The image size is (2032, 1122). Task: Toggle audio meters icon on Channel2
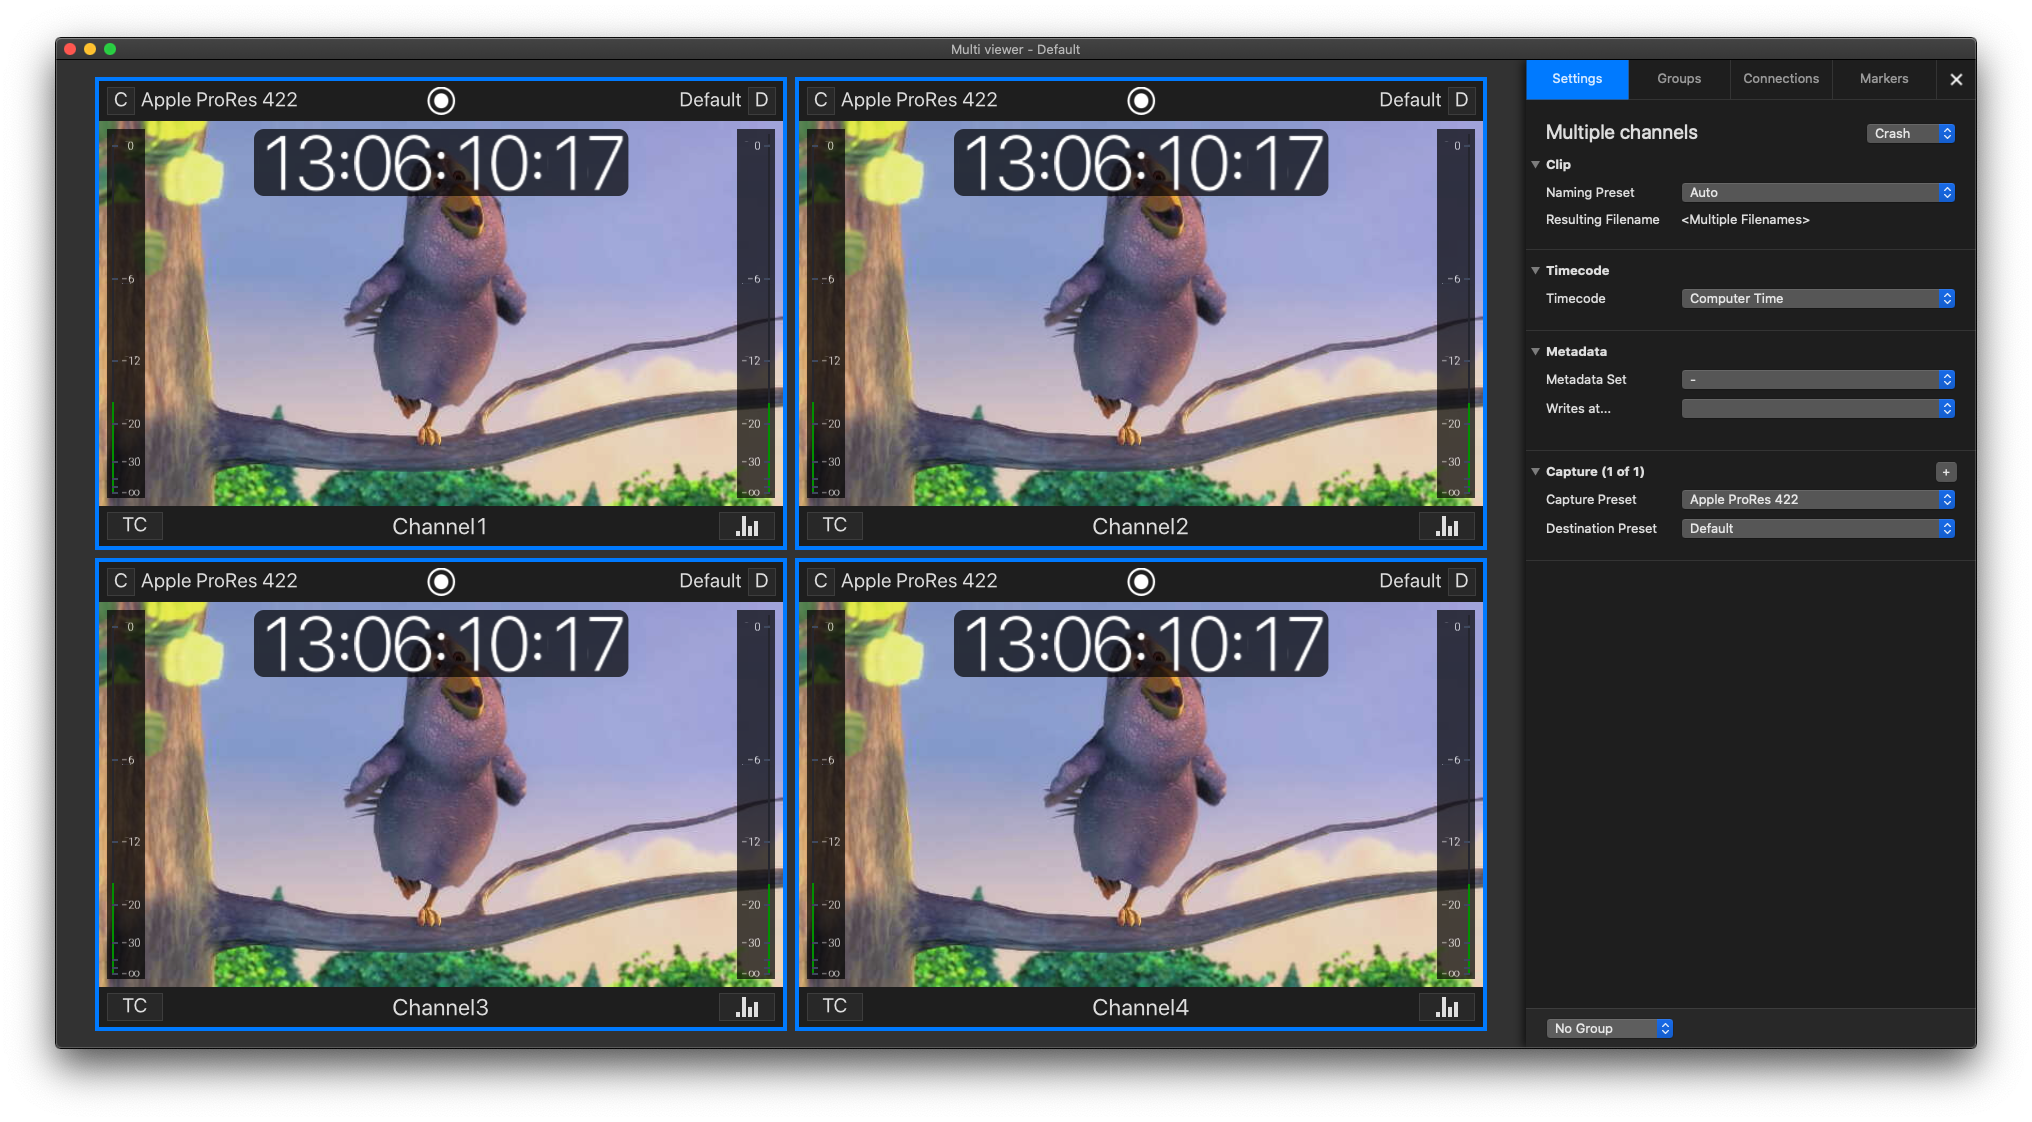1447,526
